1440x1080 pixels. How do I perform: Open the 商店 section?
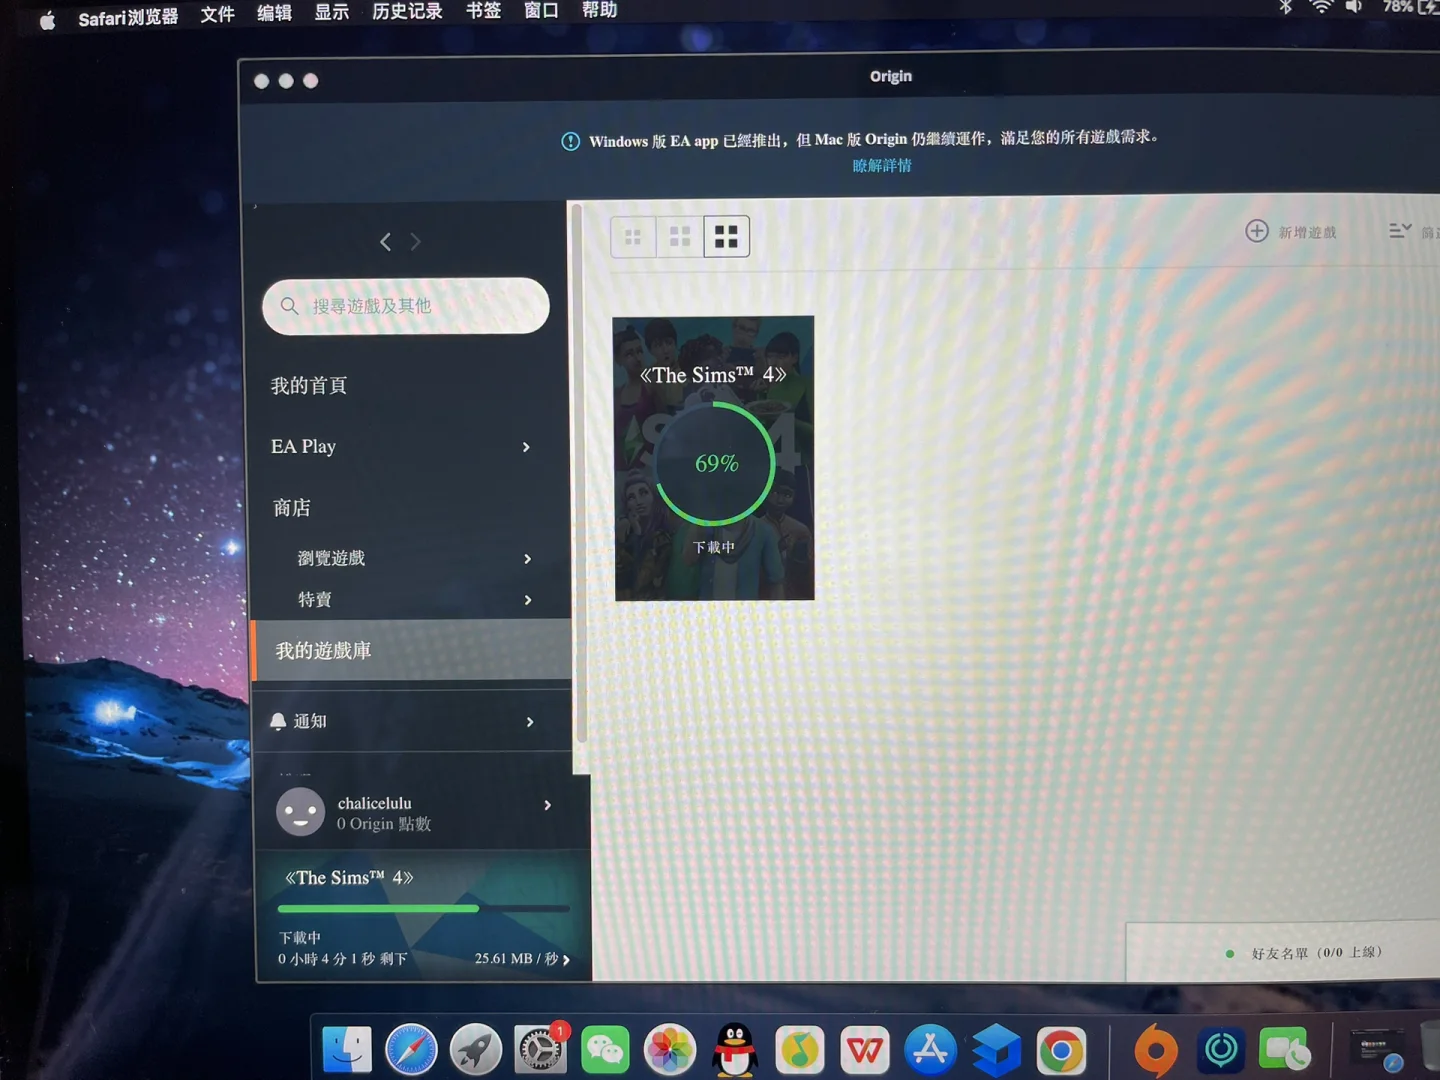click(x=292, y=508)
